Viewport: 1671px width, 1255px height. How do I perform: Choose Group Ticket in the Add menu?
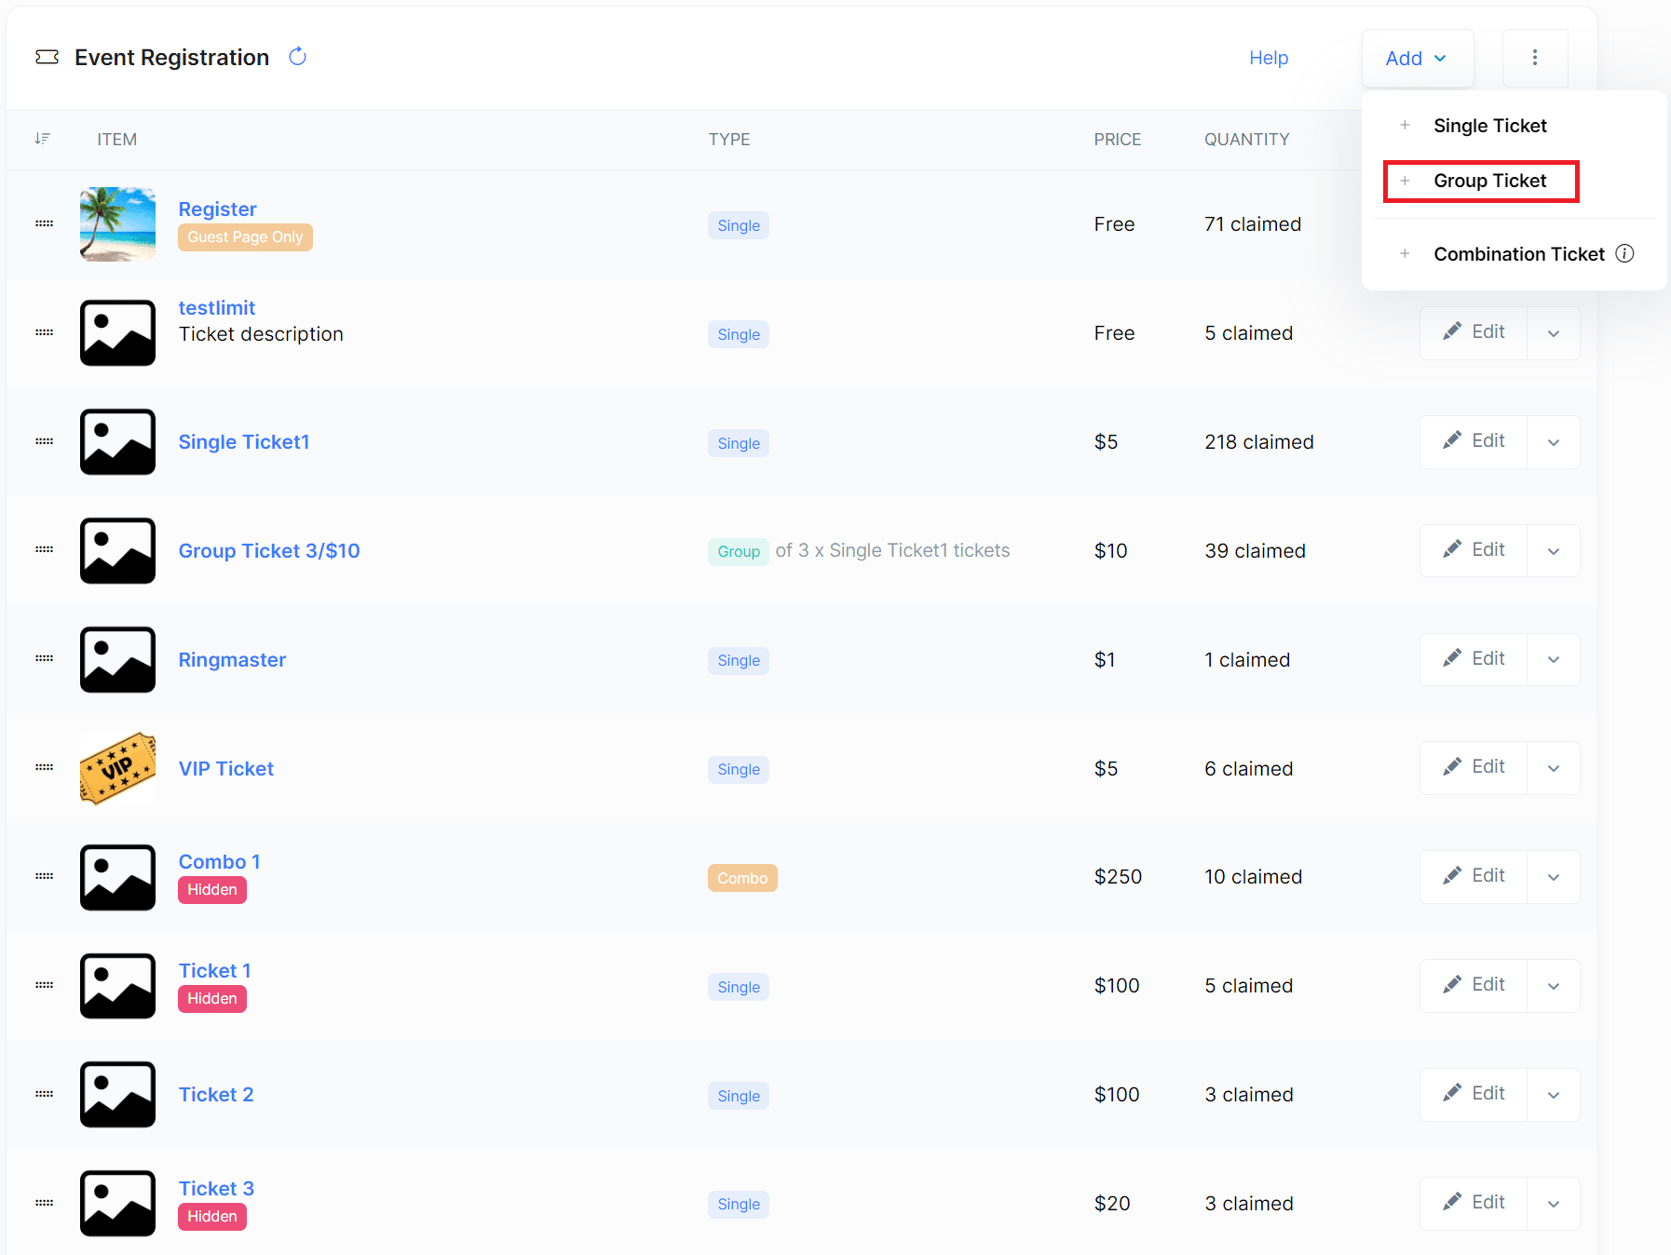pyautogui.click(x=1481, y=181)
